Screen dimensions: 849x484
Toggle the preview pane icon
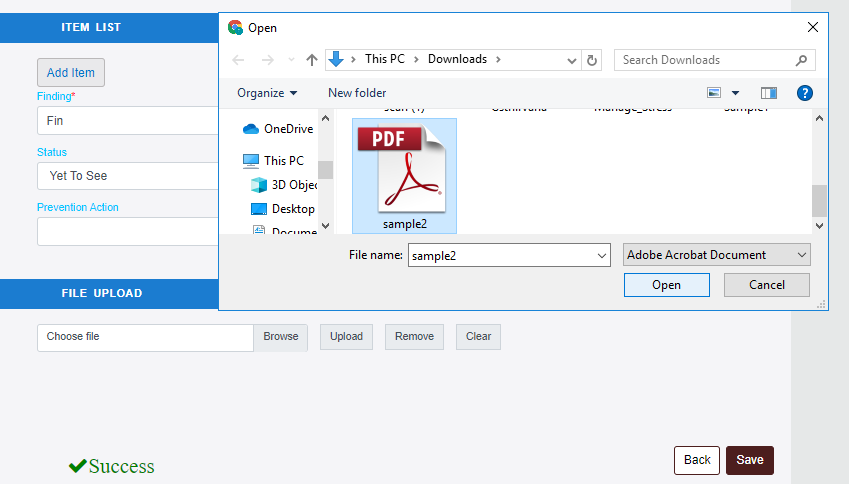[768, 93]
